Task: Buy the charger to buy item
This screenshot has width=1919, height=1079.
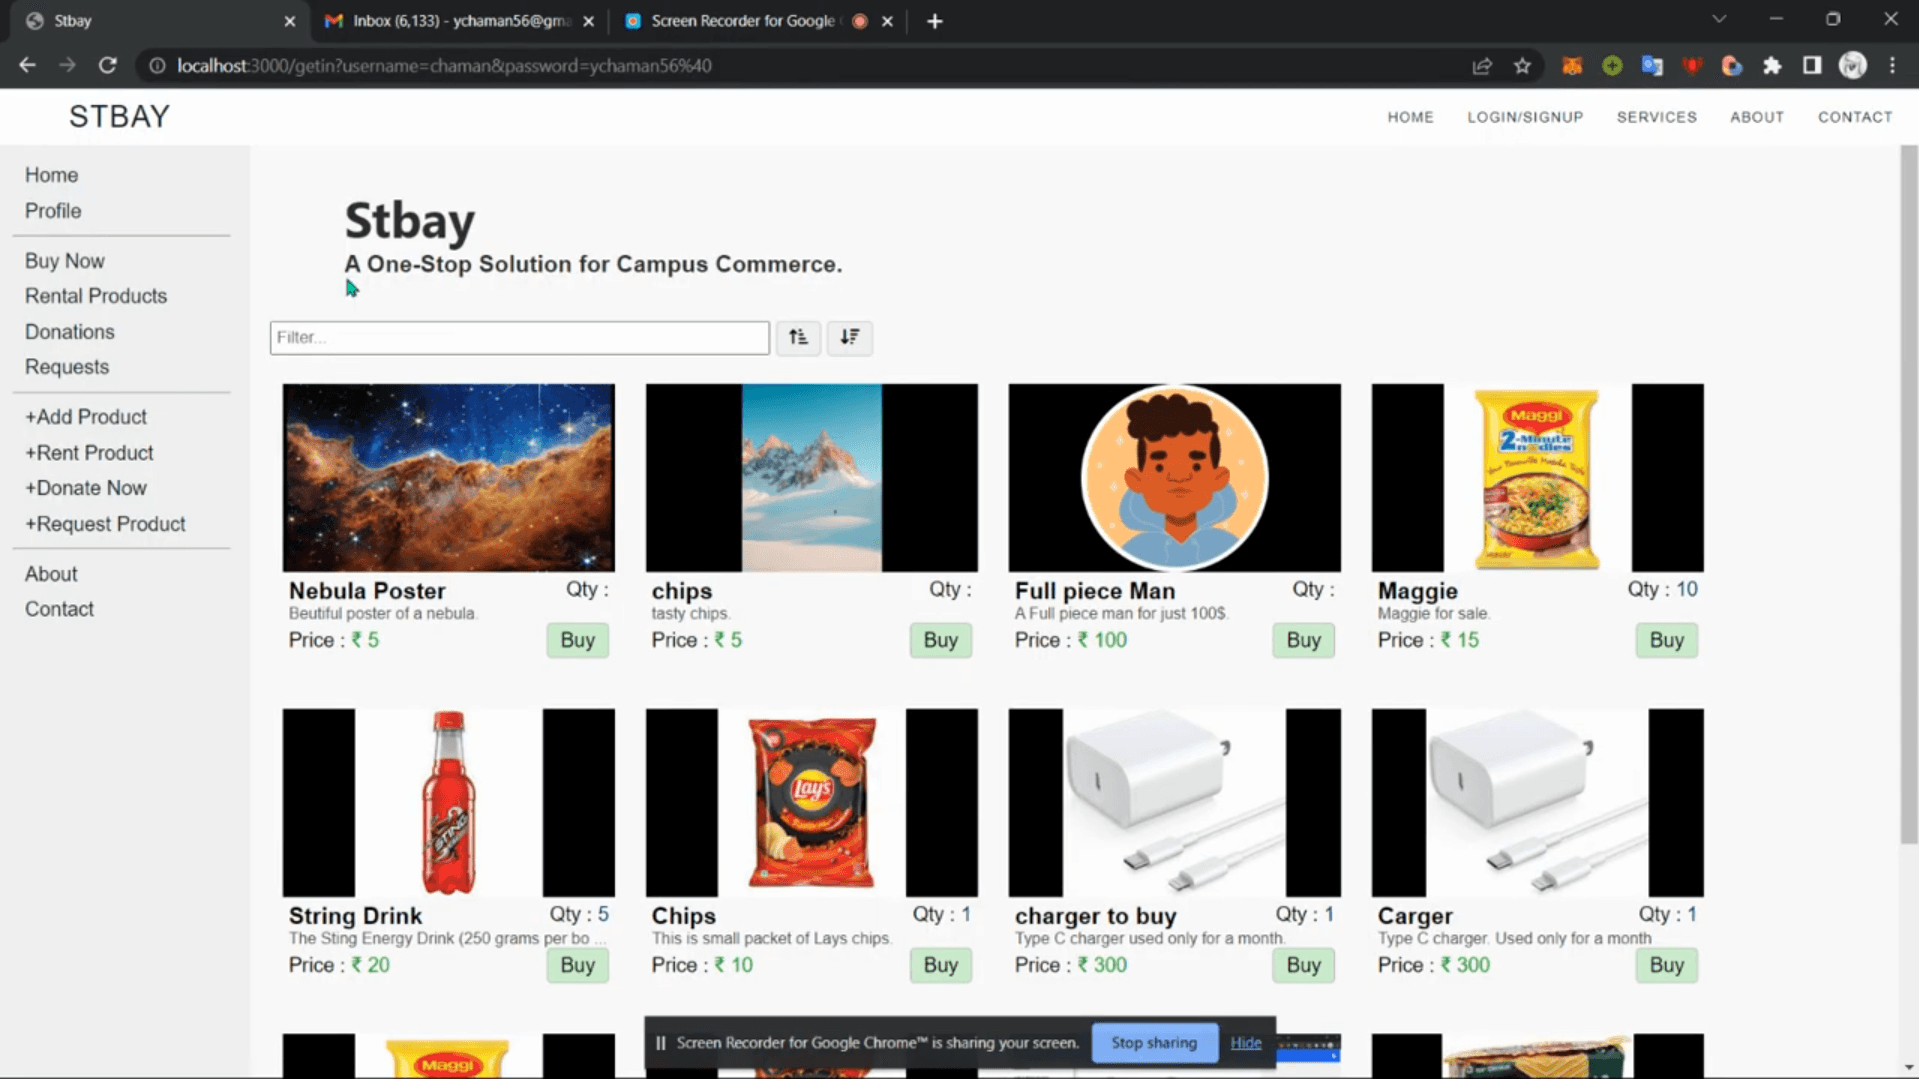Action: (1303, 965)
